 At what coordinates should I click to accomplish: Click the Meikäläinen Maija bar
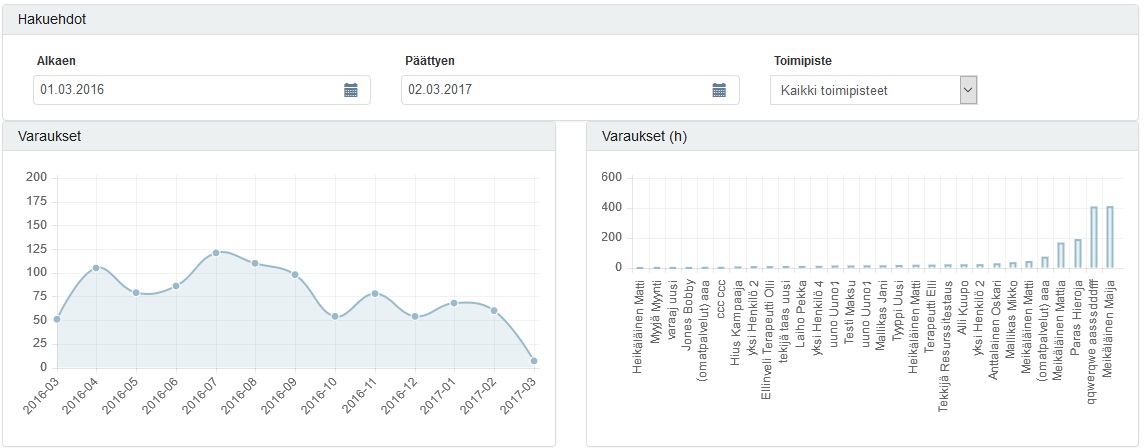pyautogui.click(x=1109, y=238)
